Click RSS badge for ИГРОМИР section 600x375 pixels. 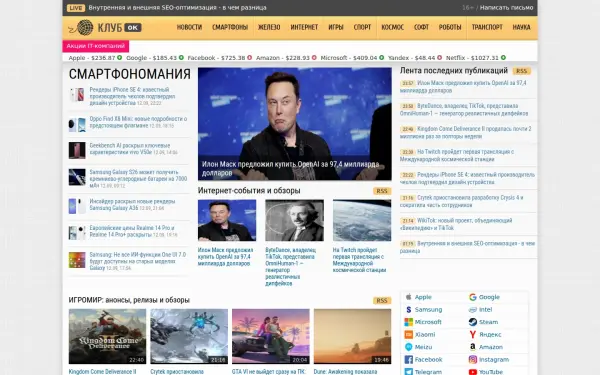click(x=382, y=301)
